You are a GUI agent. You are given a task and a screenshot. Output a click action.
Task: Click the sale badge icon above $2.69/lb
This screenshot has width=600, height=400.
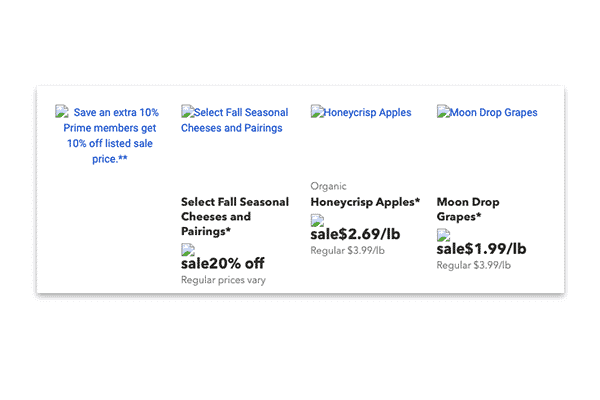[317, 220]
